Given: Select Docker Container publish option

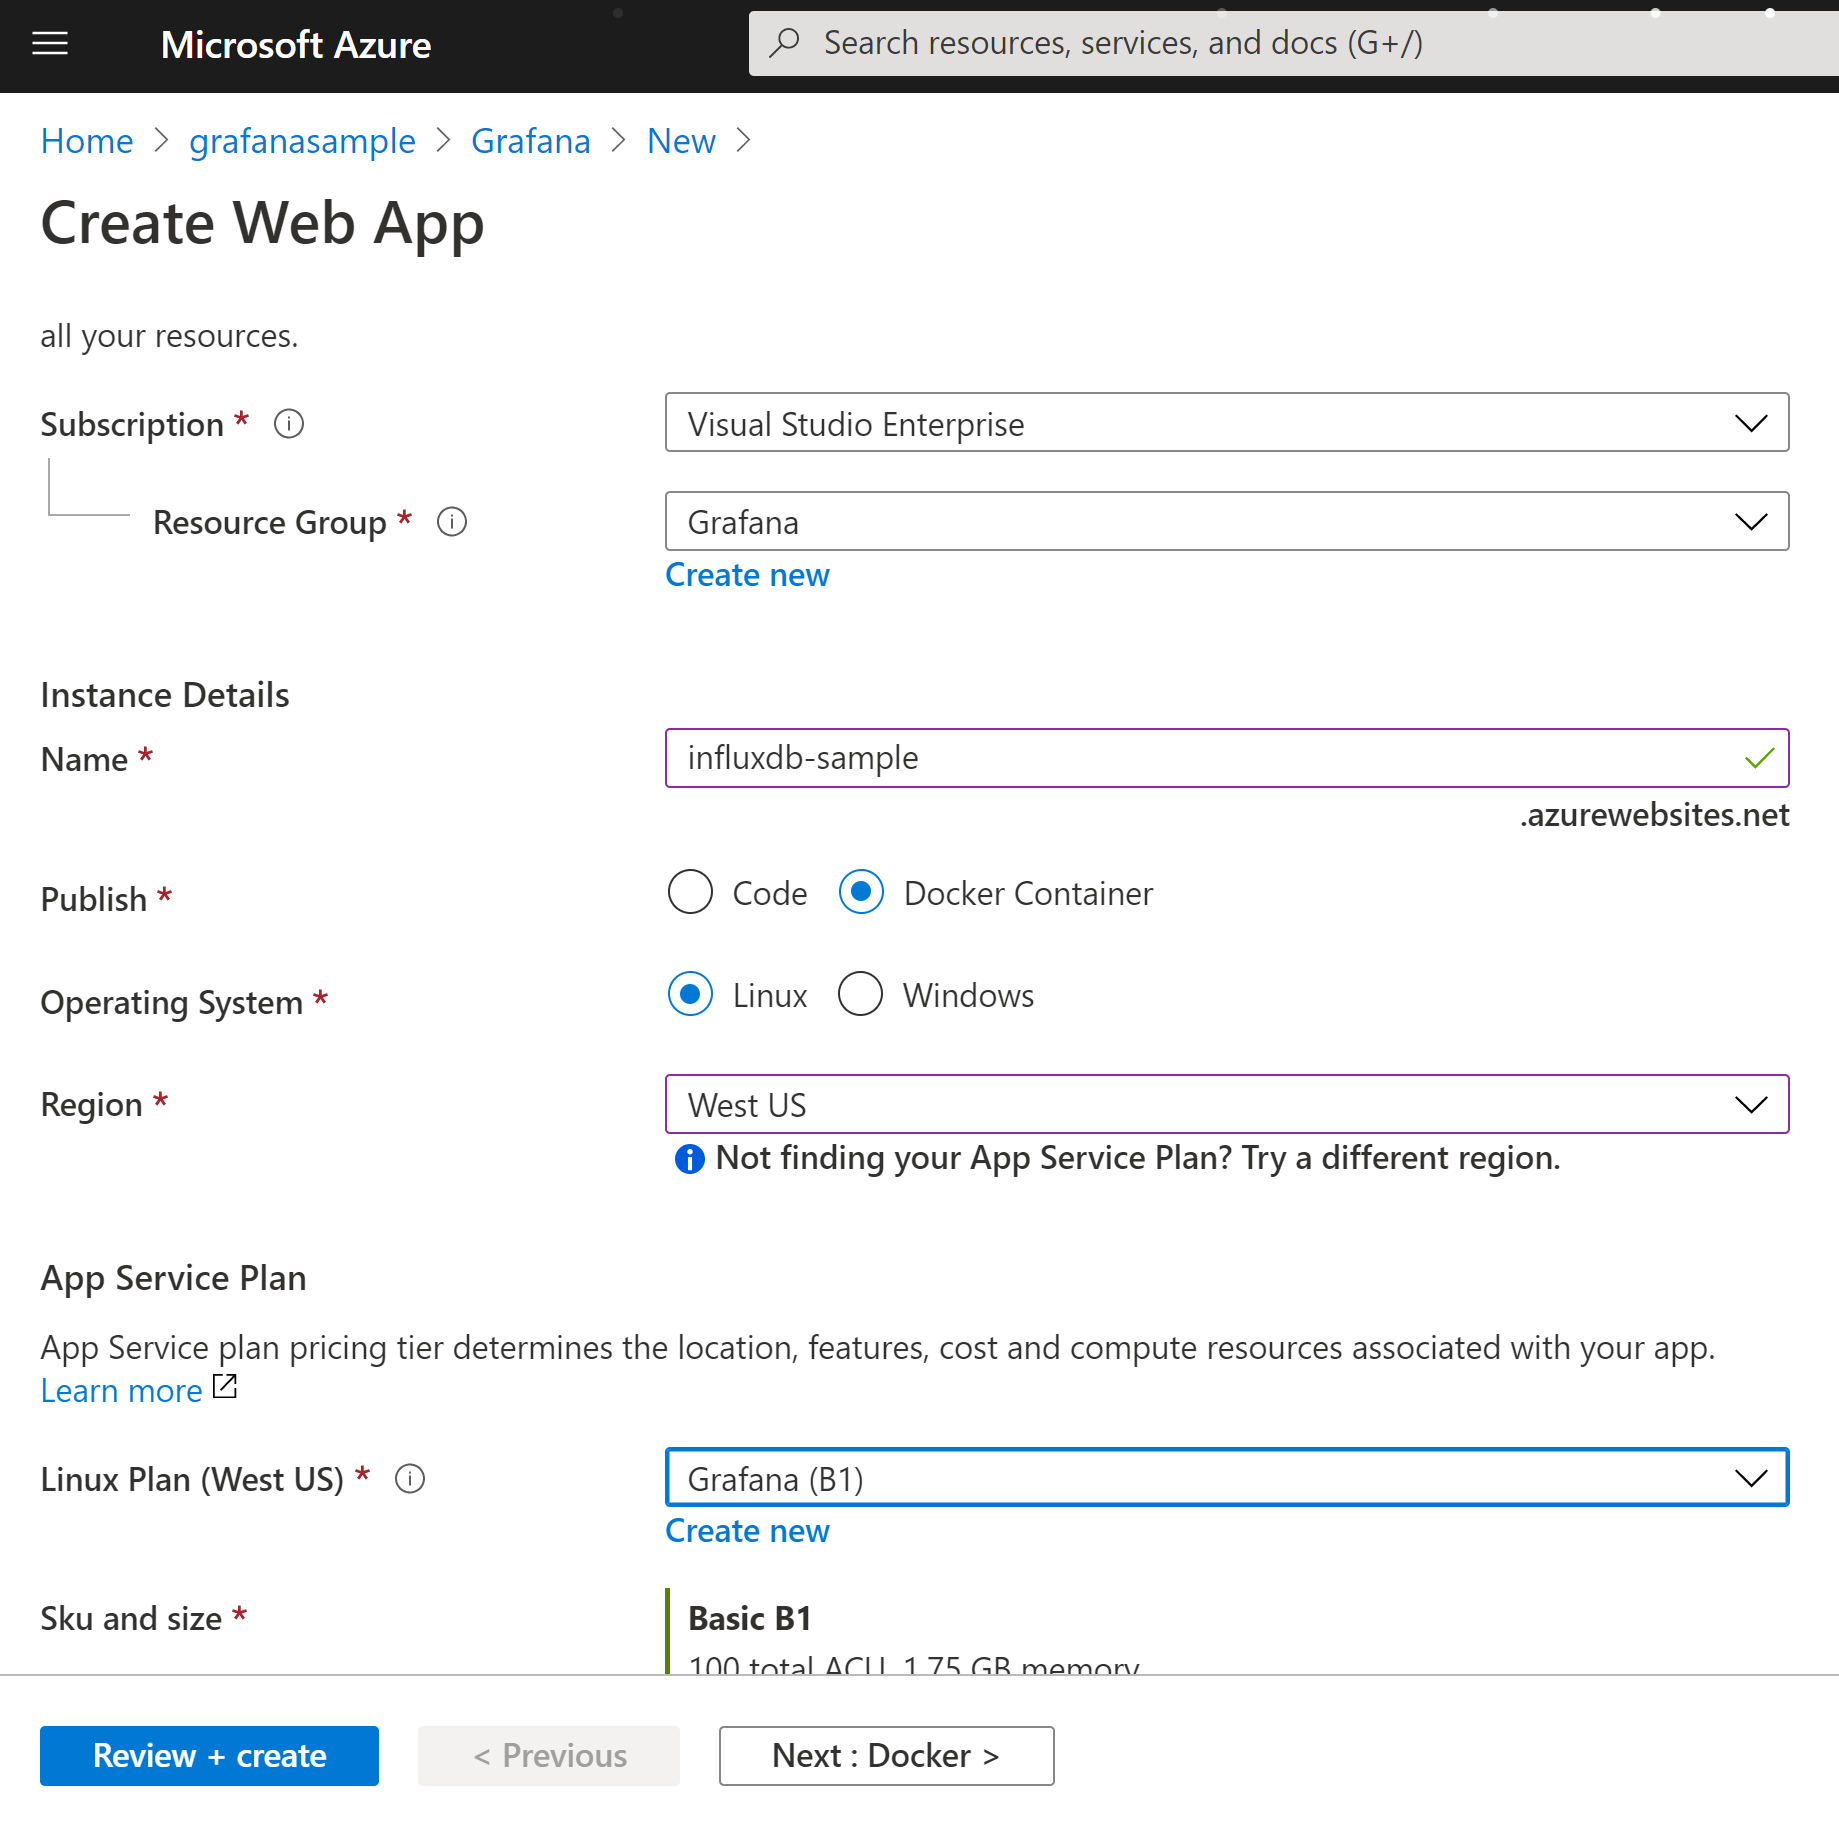Looking at the screenshot, I should click(x=861, y=892).
